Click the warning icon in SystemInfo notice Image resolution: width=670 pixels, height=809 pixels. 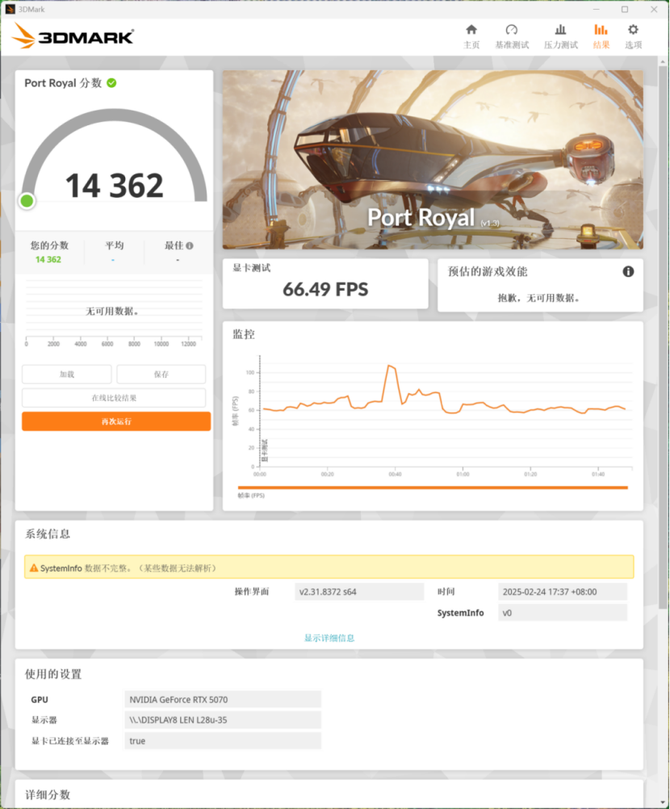34,568
